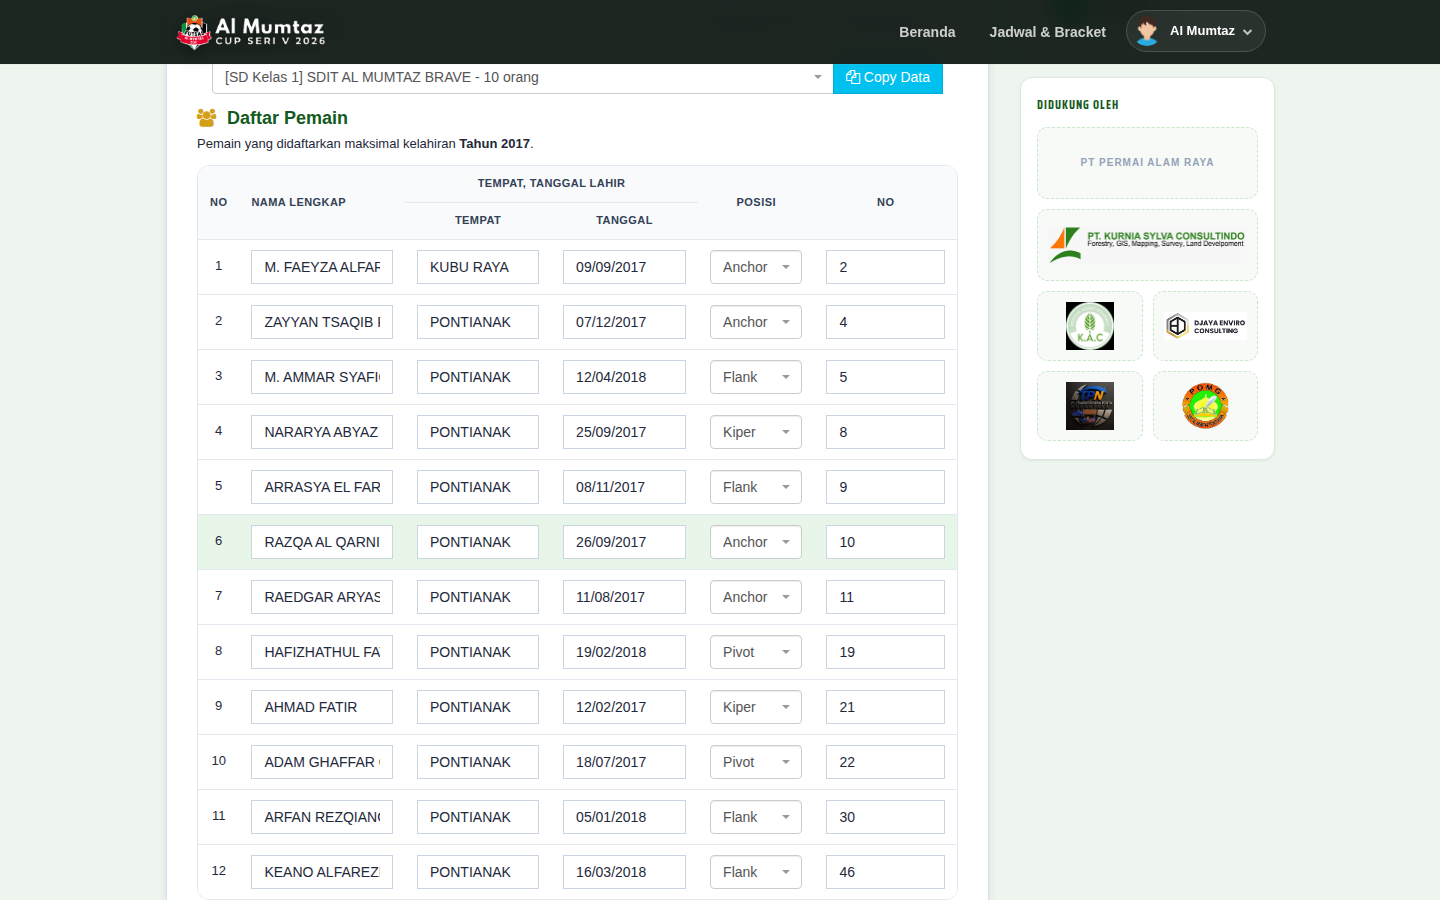Image resolution: width=1440 pixels, height=900 pixels.
Task: Click jersey number field showing 46
Action: [x=885, y=872]
